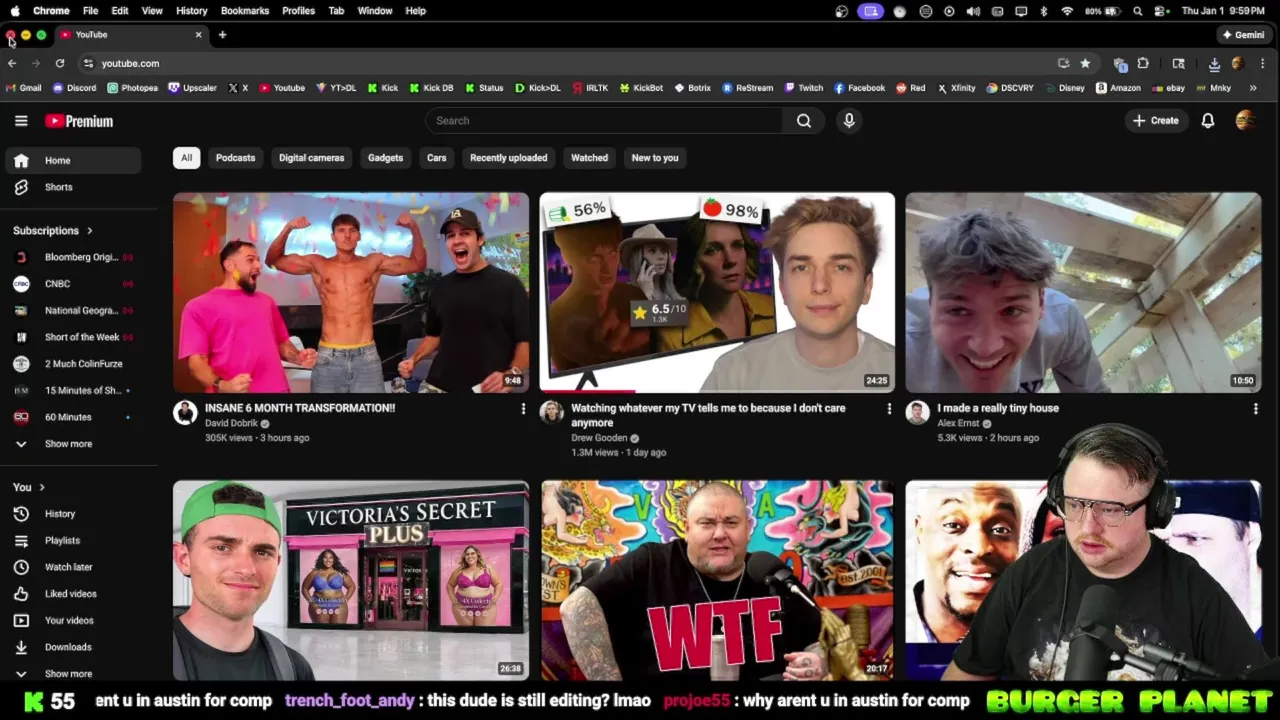Open options for Alex Ernst video

point(1255,409)
